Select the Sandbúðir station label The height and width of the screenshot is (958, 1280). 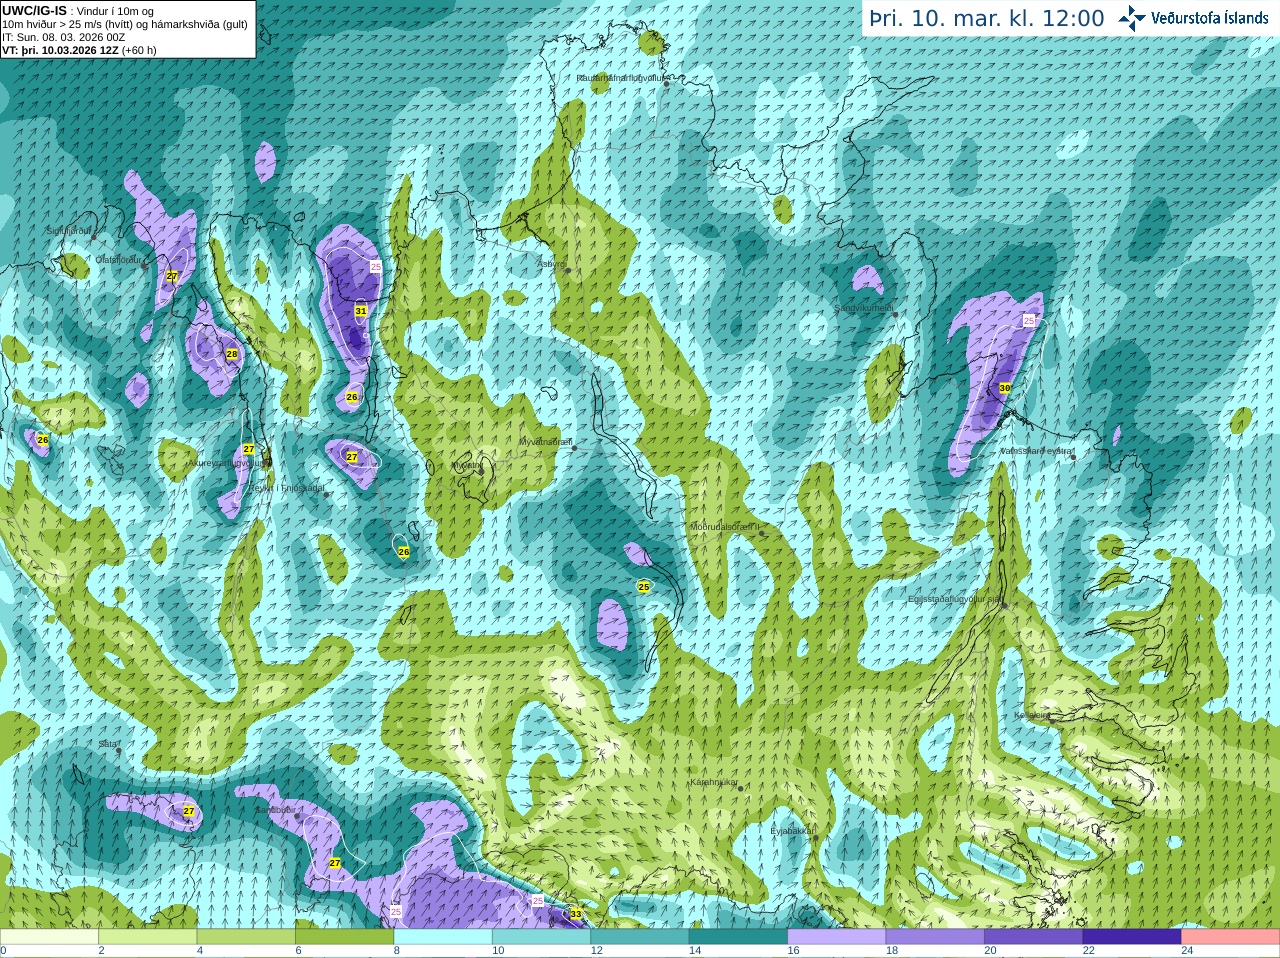pyautogui.click(x=275, y=810)
